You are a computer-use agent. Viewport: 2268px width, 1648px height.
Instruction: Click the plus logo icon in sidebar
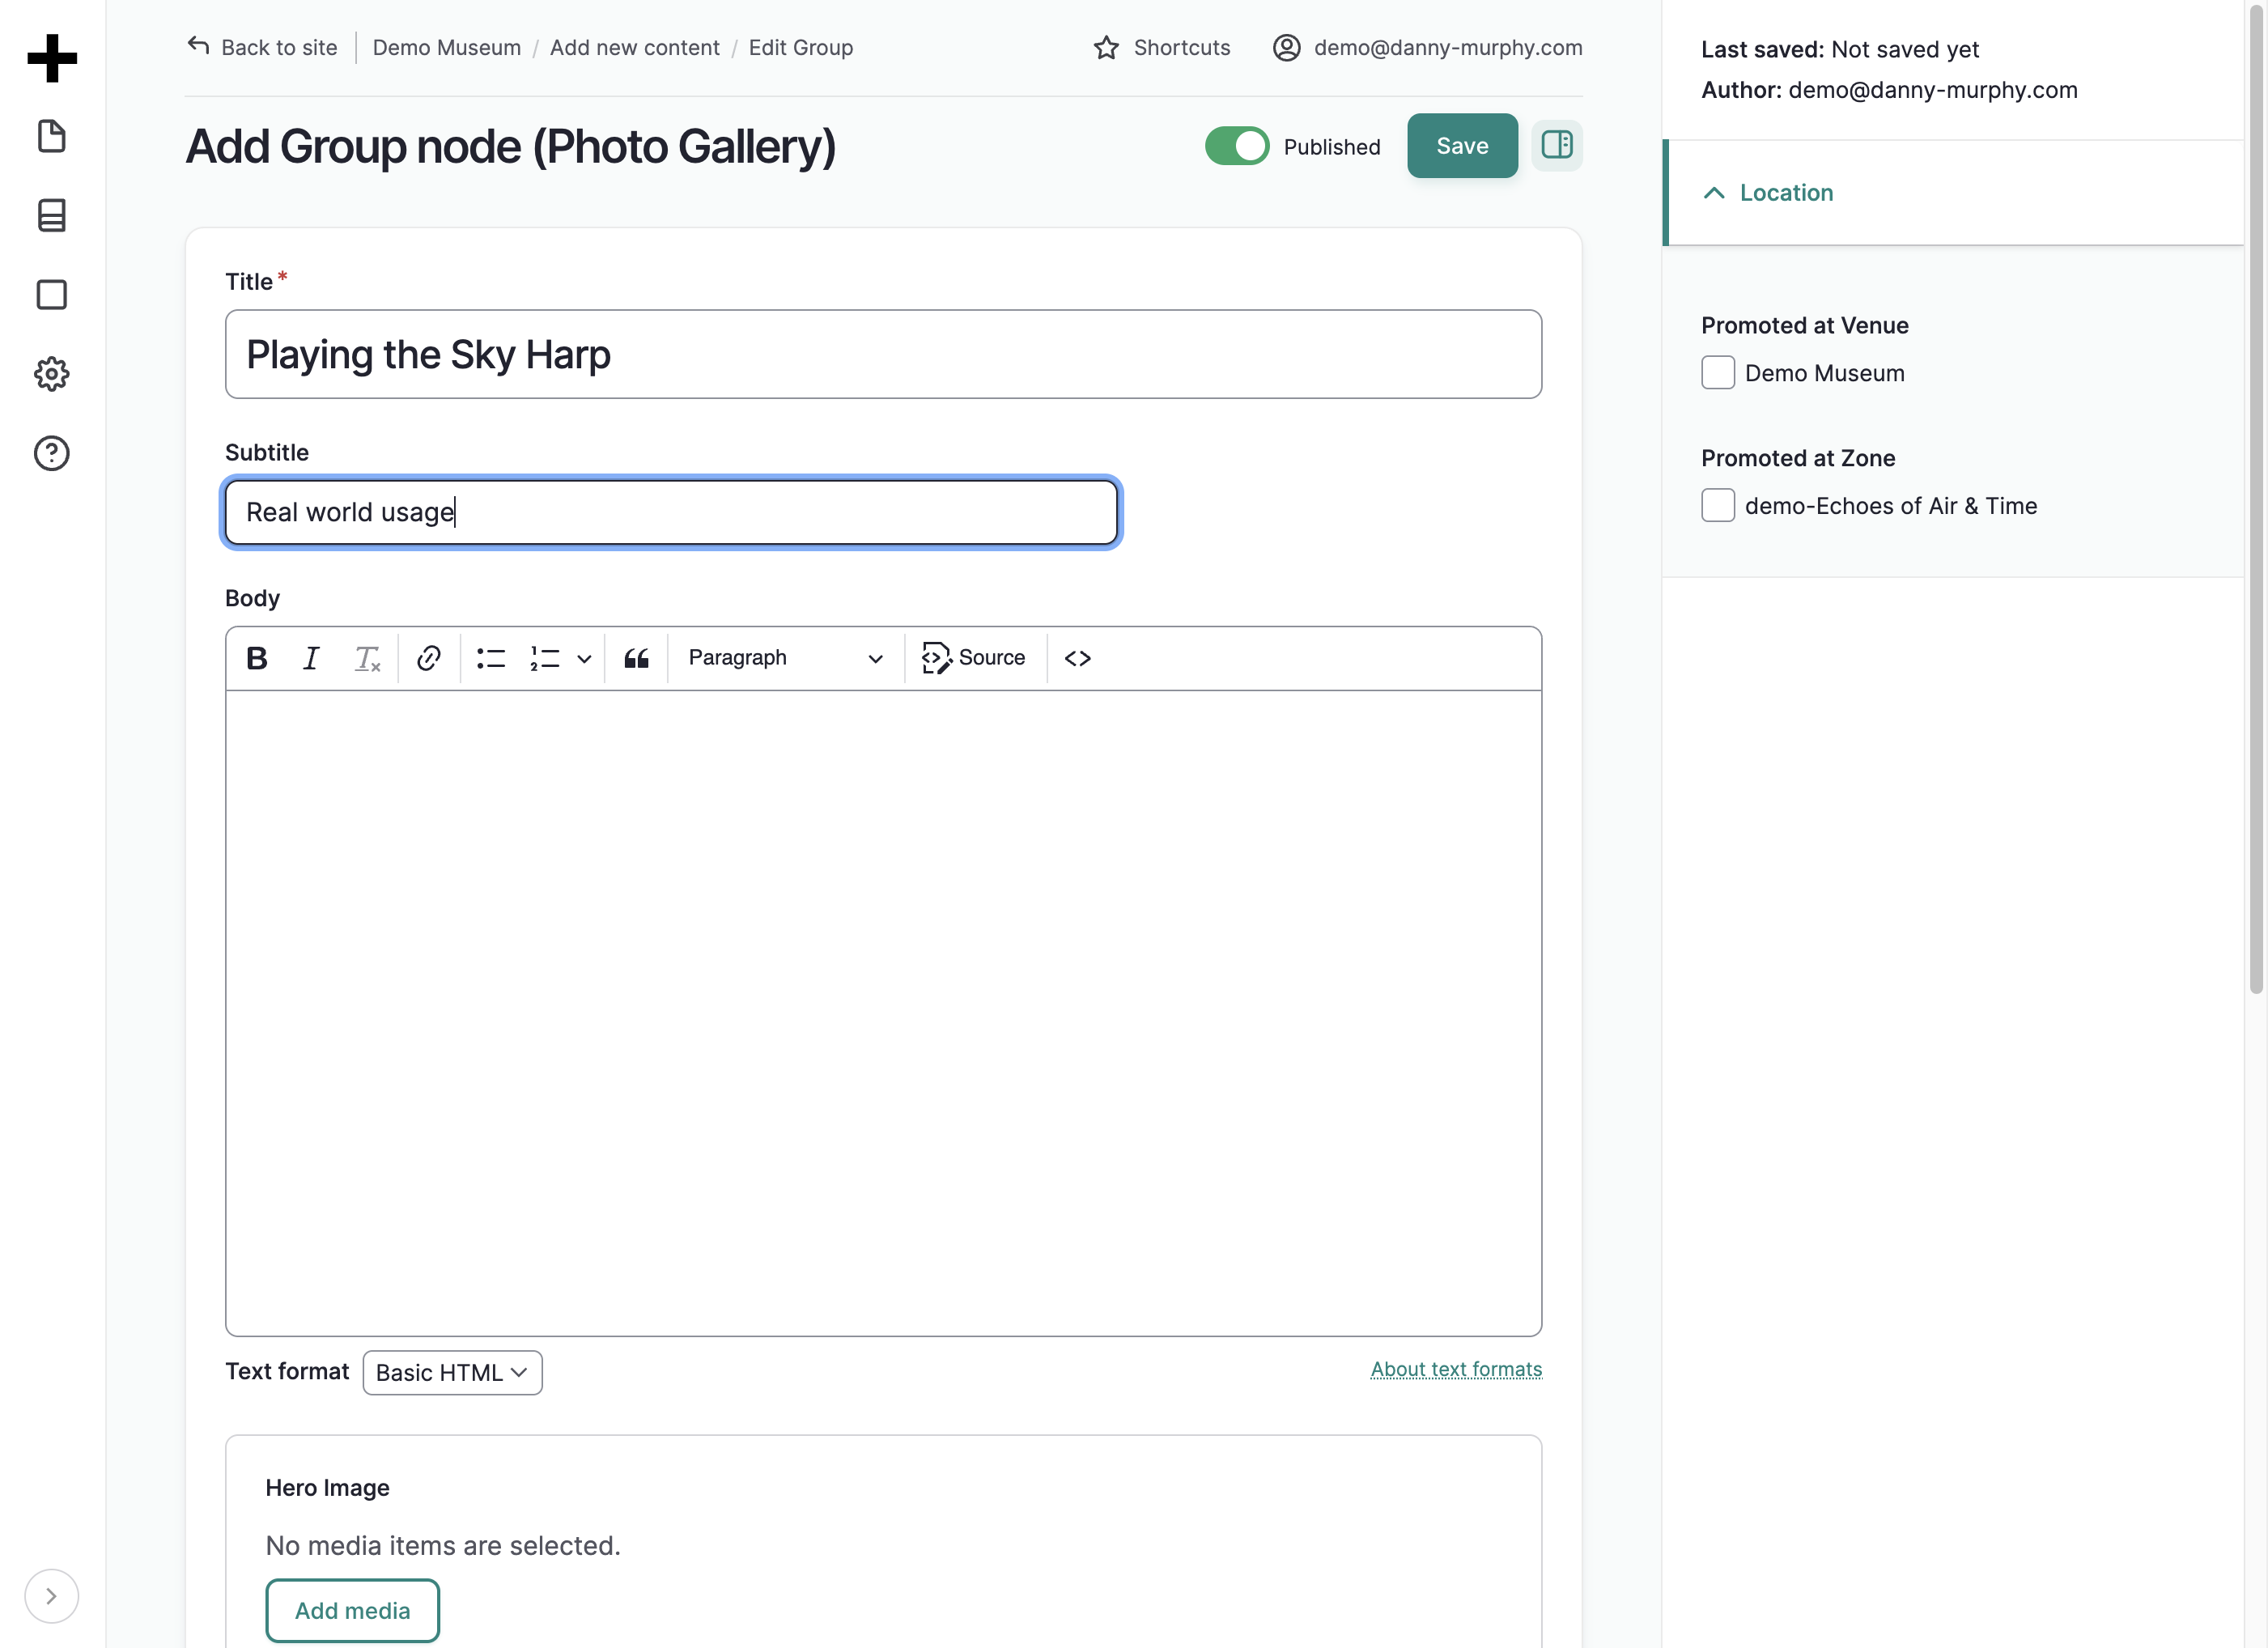coord(52,58)
